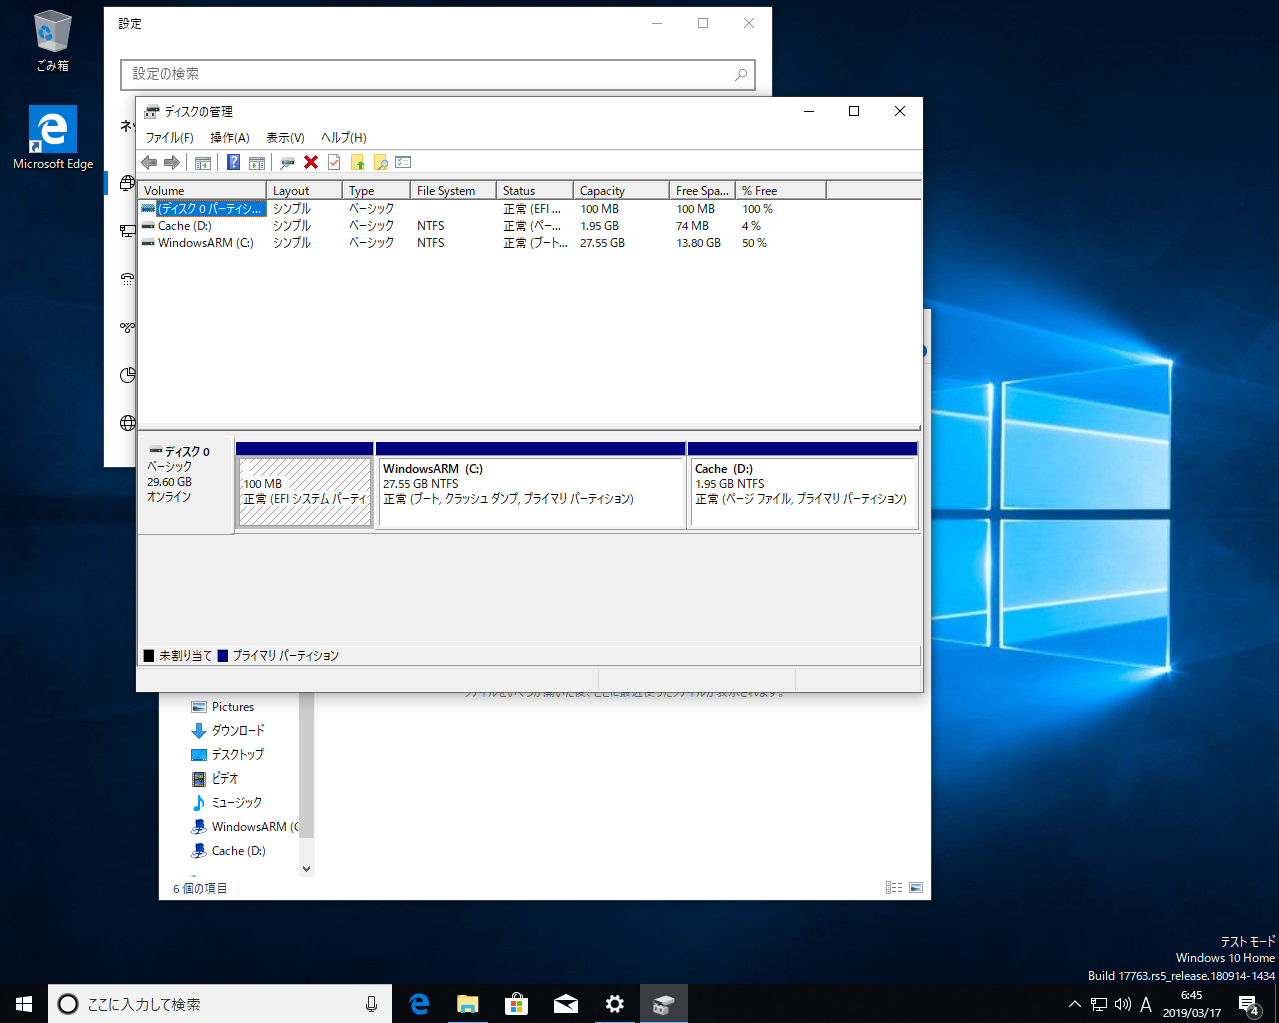Open File Explorer from the taskbar
Viewport: 1279px width, 1023px height.
coord(468,1004)
